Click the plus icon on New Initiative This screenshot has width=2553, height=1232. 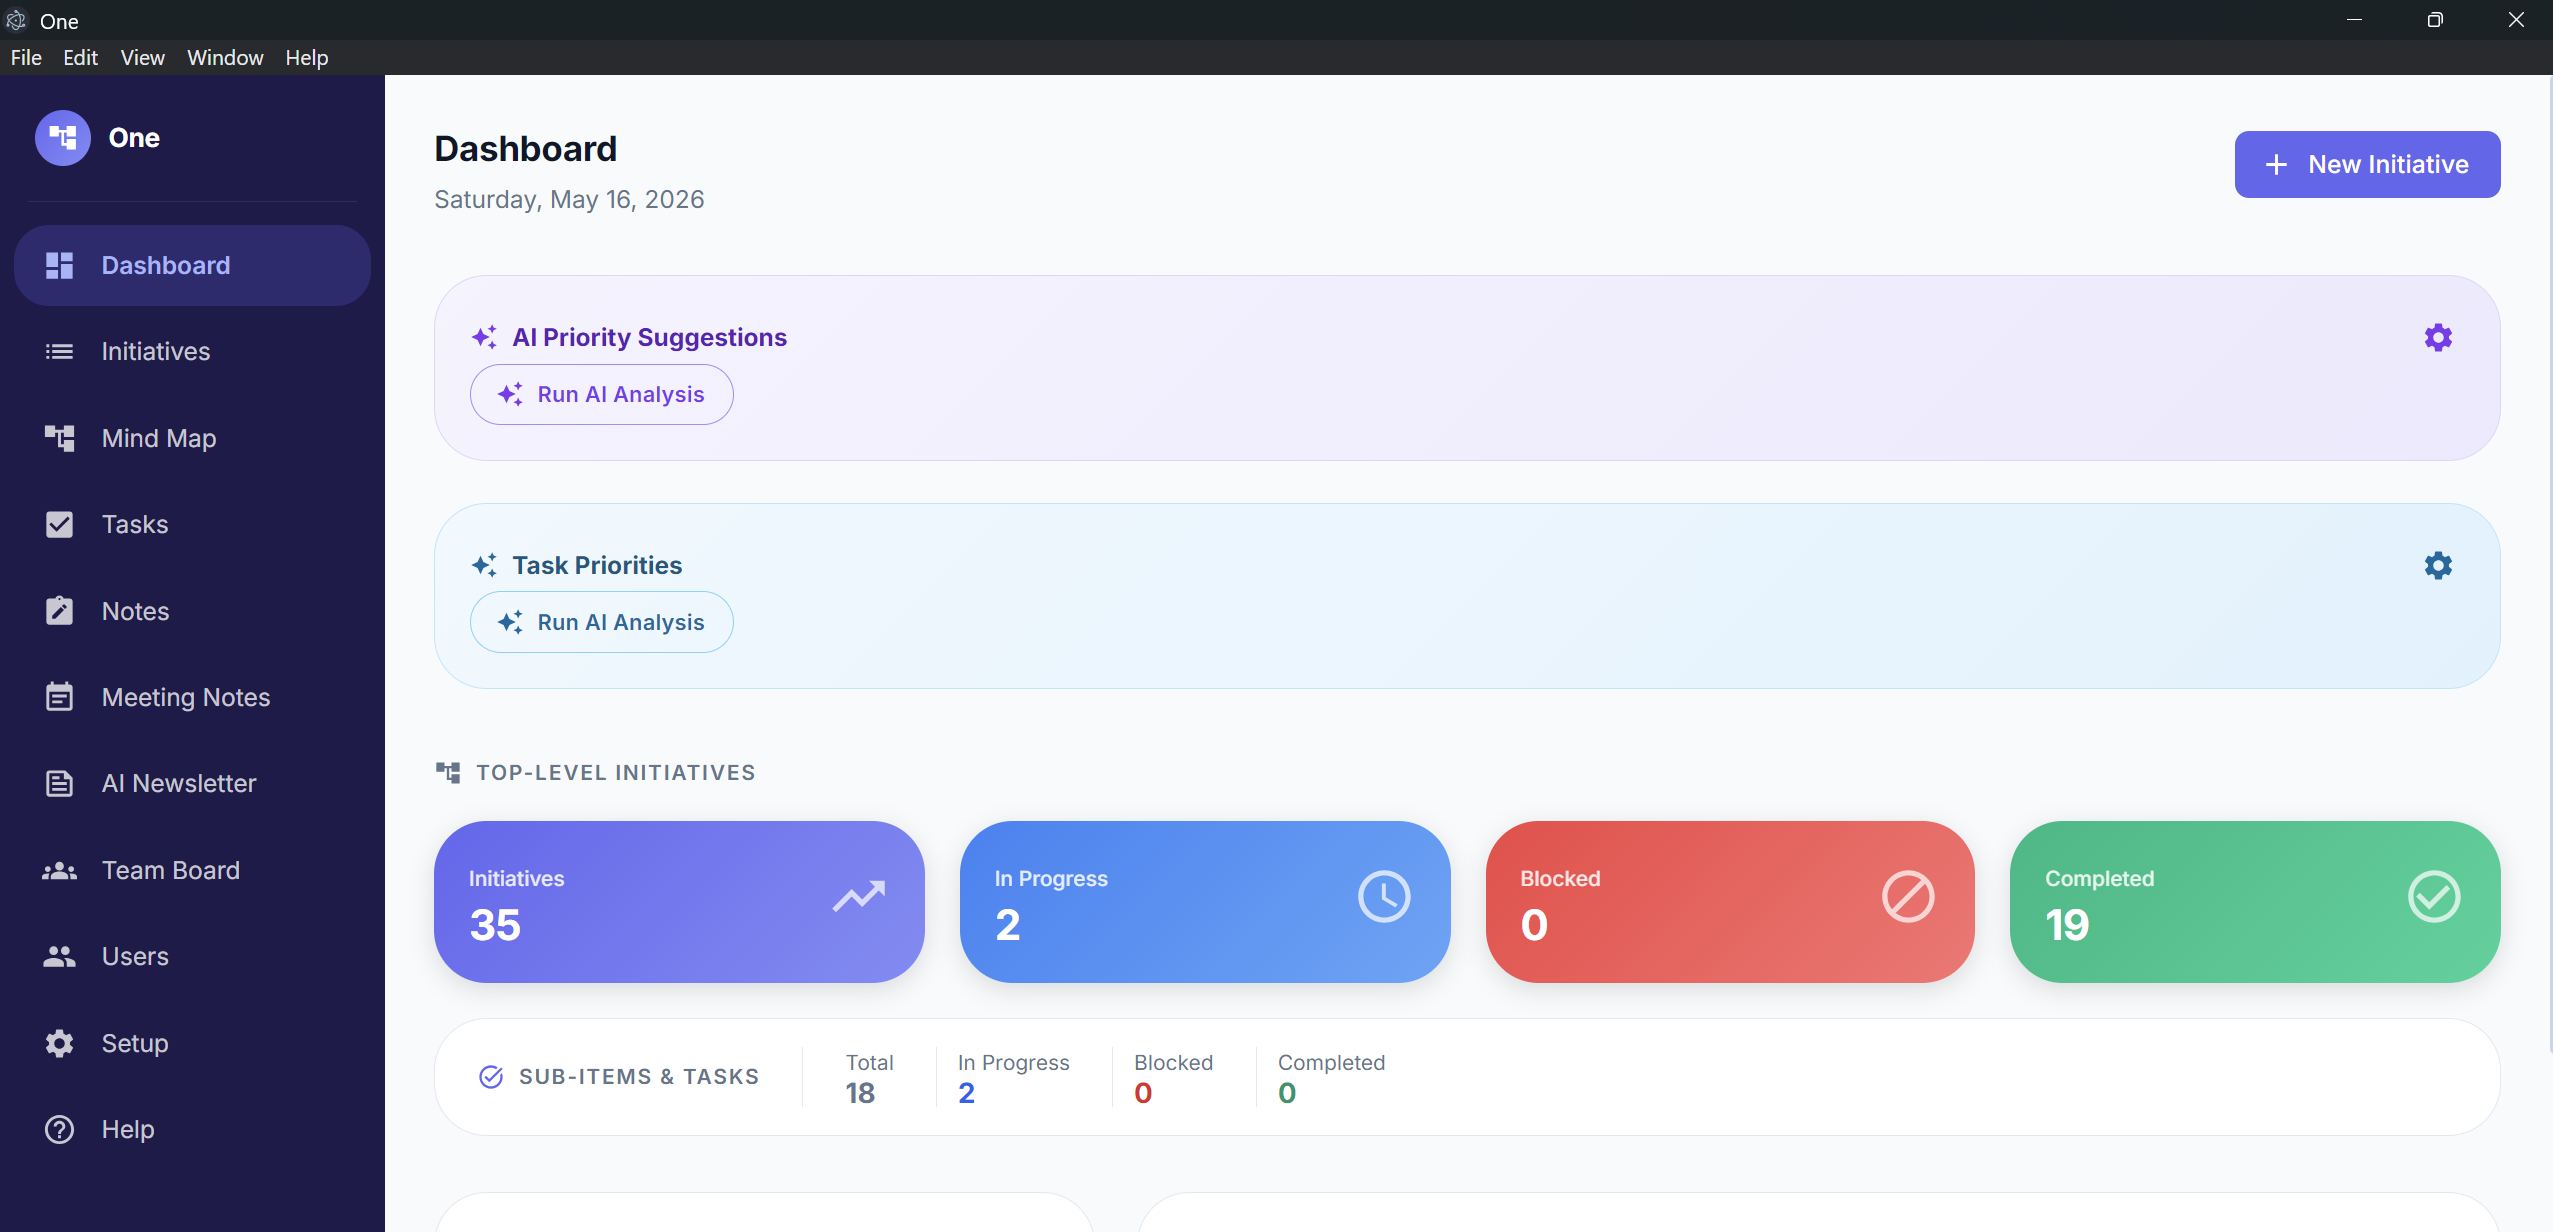coord(2276,164)
